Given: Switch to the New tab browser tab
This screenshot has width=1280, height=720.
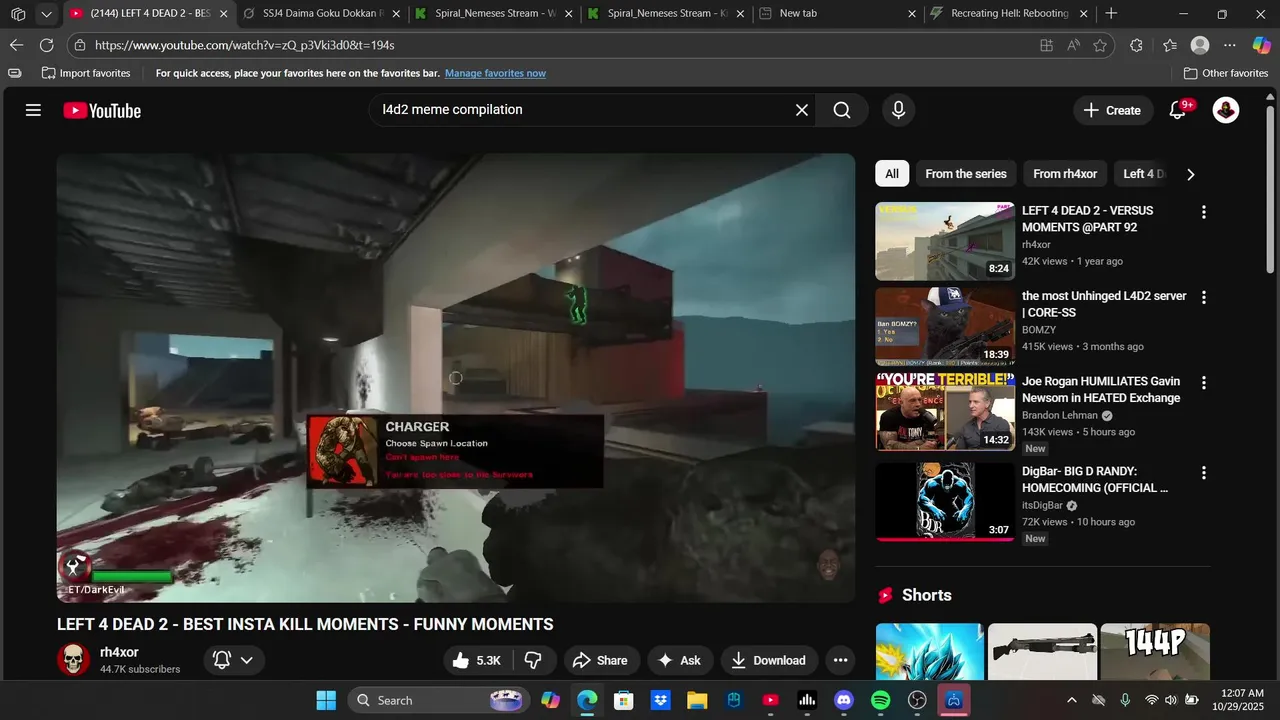Looking at the screenshot, I should (x=838, y=14).
